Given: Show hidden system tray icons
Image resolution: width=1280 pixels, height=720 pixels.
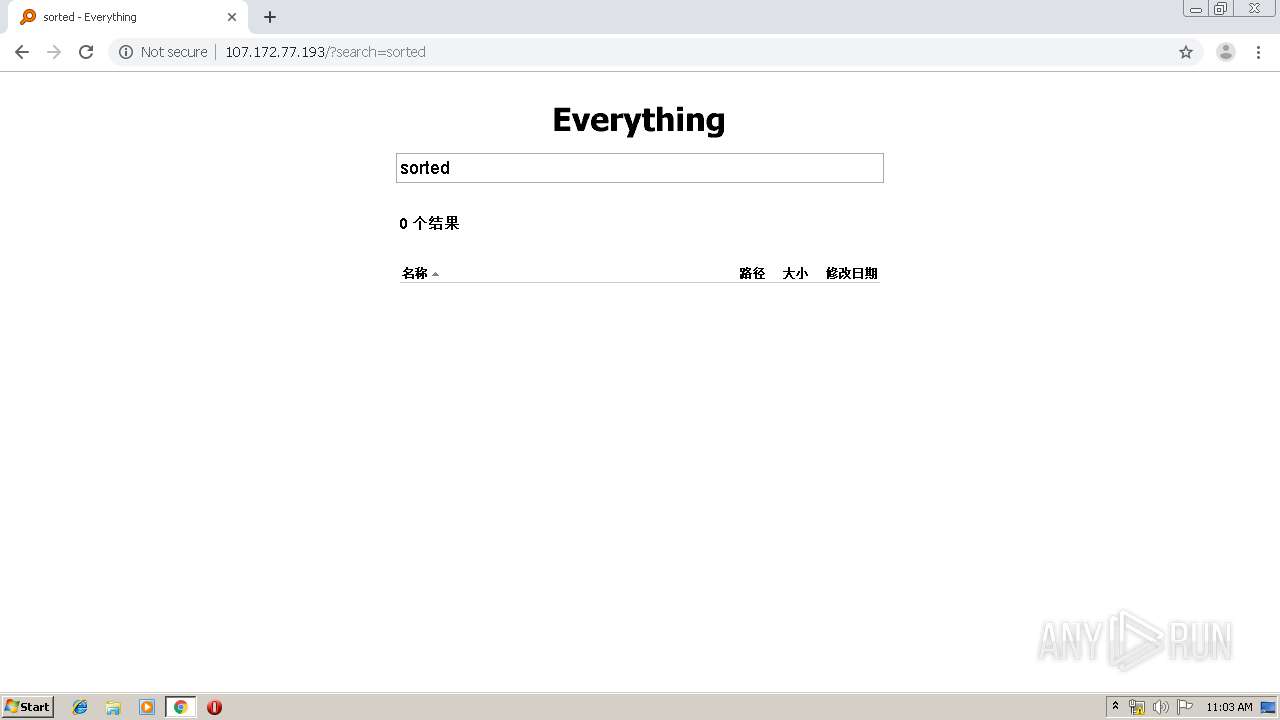Looking at the screenshot, I should point(1116,707).
